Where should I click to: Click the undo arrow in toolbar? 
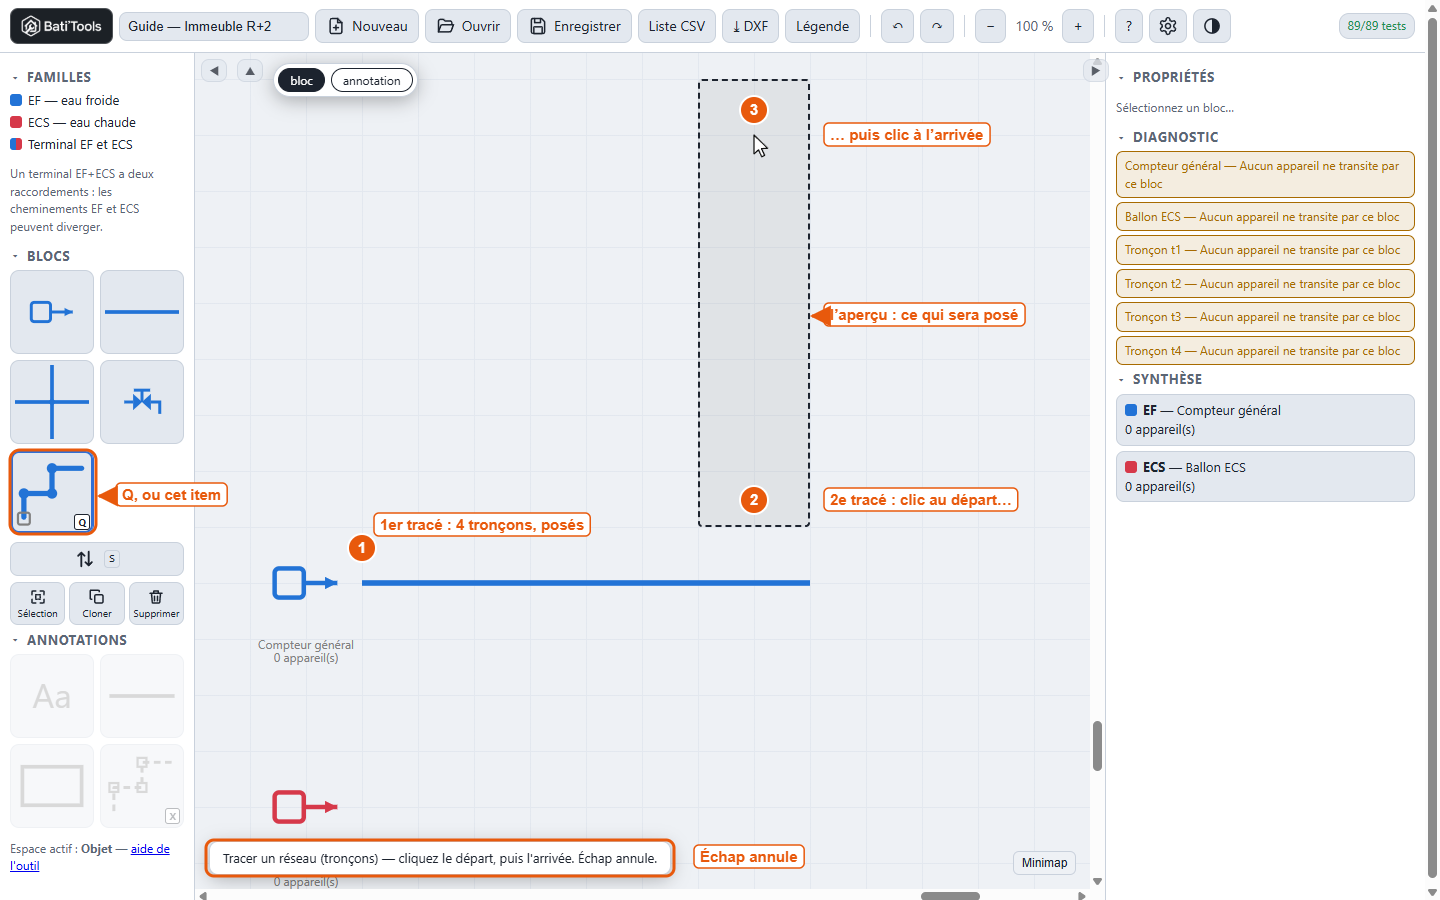point(898,26)
